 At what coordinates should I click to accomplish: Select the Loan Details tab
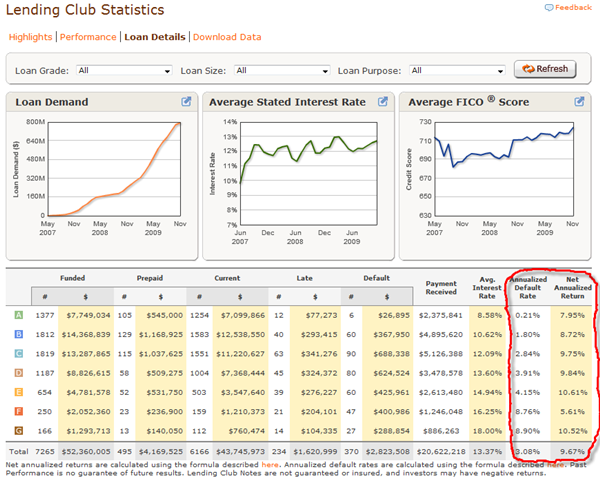click(155, 37)
